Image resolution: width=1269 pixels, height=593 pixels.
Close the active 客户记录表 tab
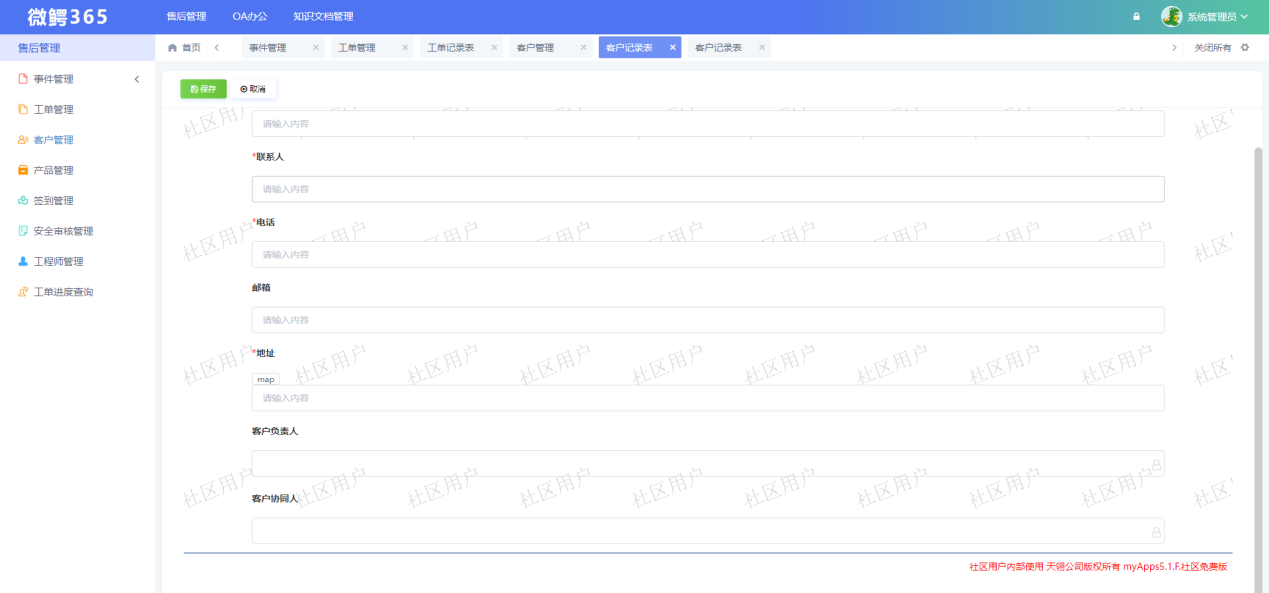pos(672,47)
